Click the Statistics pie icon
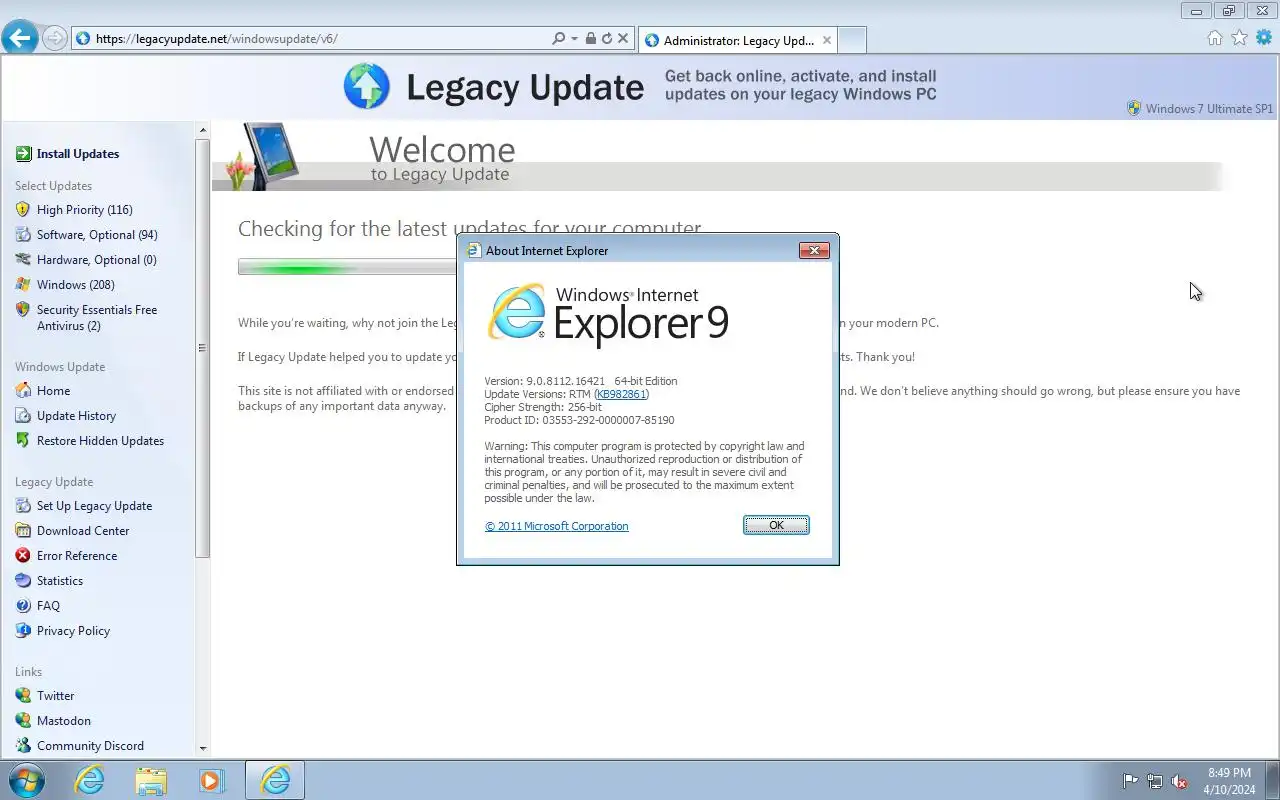Screen dimensions: 1280x800 23,580
